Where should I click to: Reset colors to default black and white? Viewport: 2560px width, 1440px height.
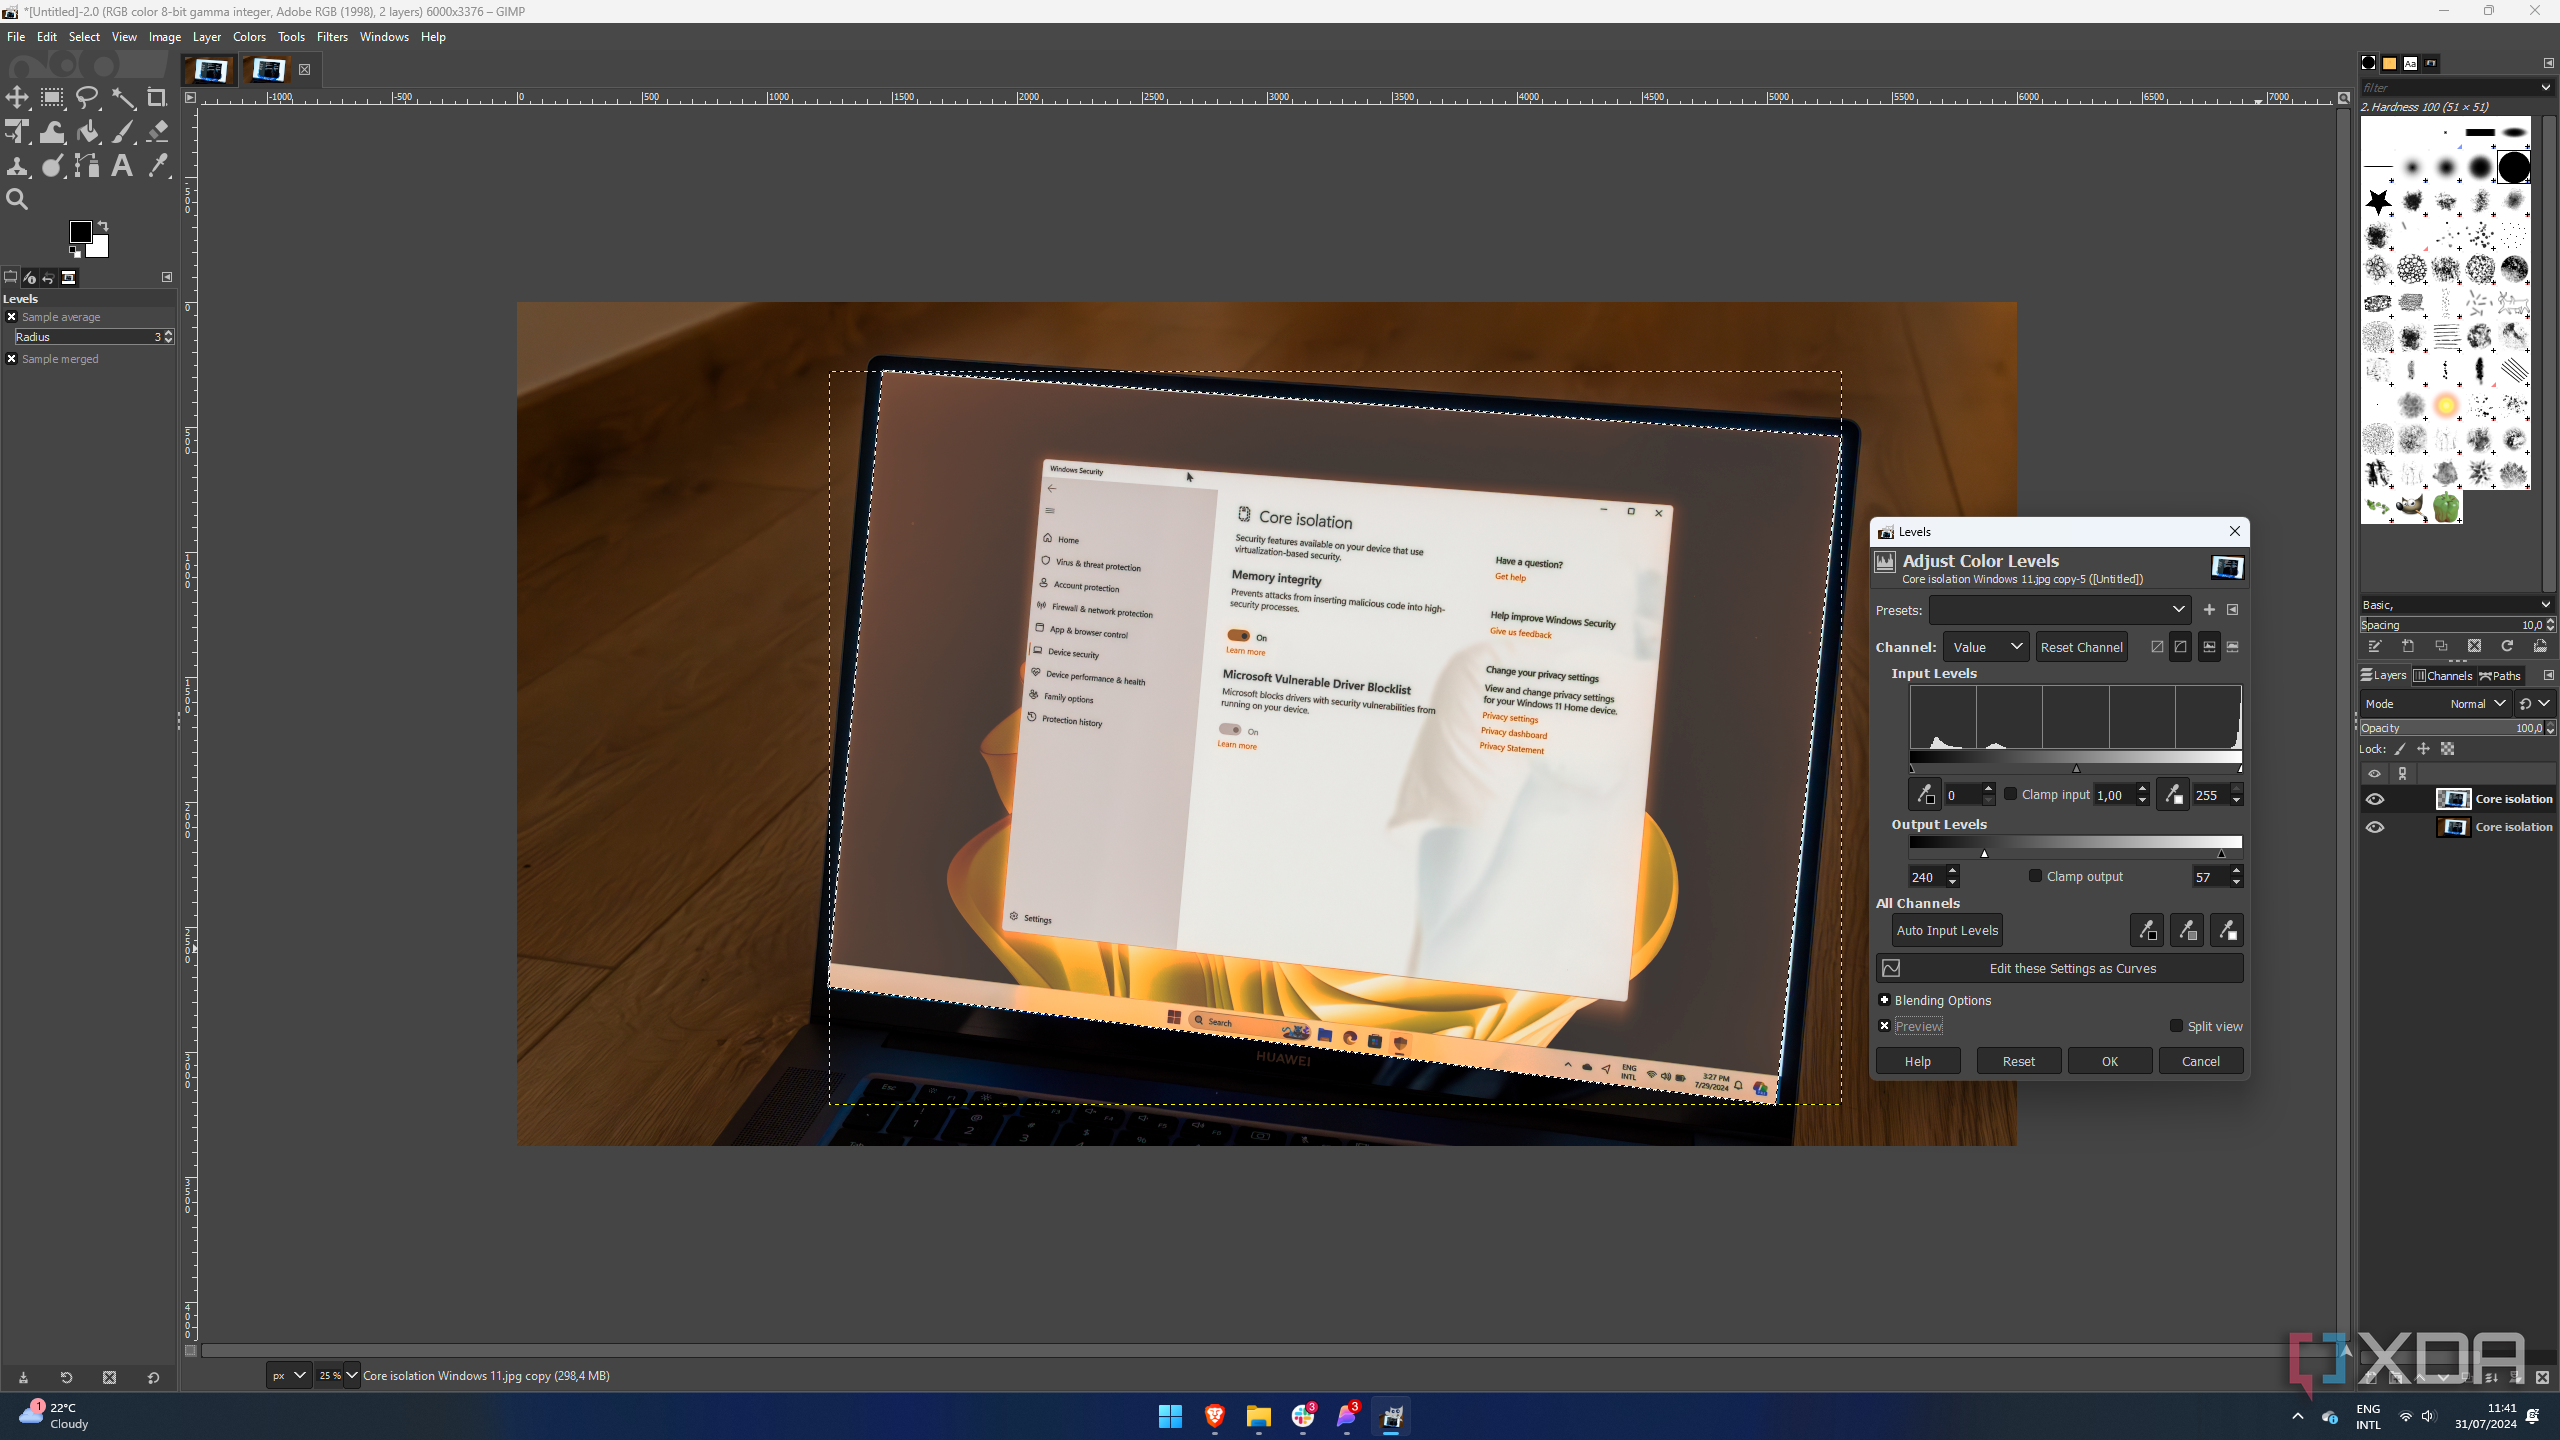[x=75, y=252]
